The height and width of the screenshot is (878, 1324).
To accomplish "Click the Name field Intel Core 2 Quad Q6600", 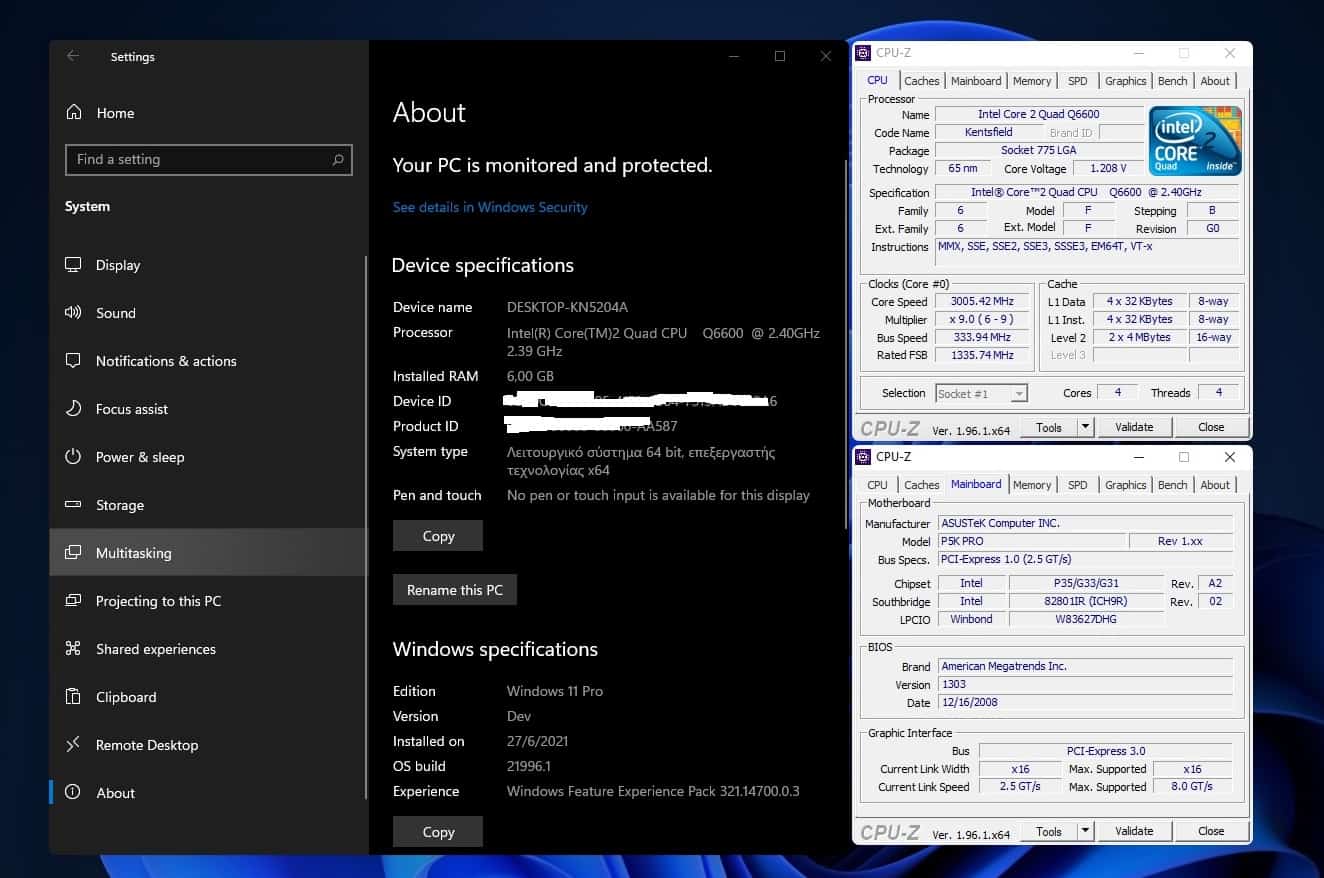I will pyautogui.click(x=1040, y=114).
